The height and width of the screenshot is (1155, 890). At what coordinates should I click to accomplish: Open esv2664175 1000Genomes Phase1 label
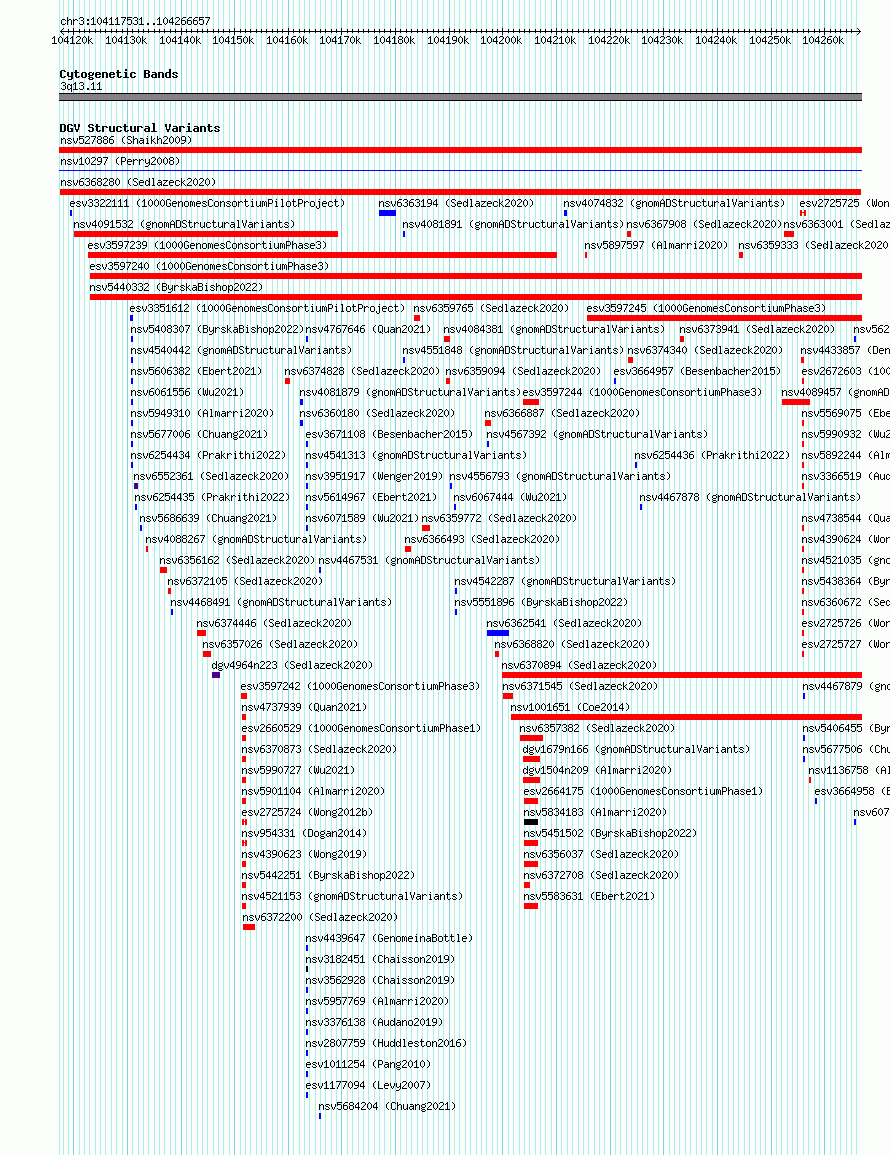[x=643, y=791]
